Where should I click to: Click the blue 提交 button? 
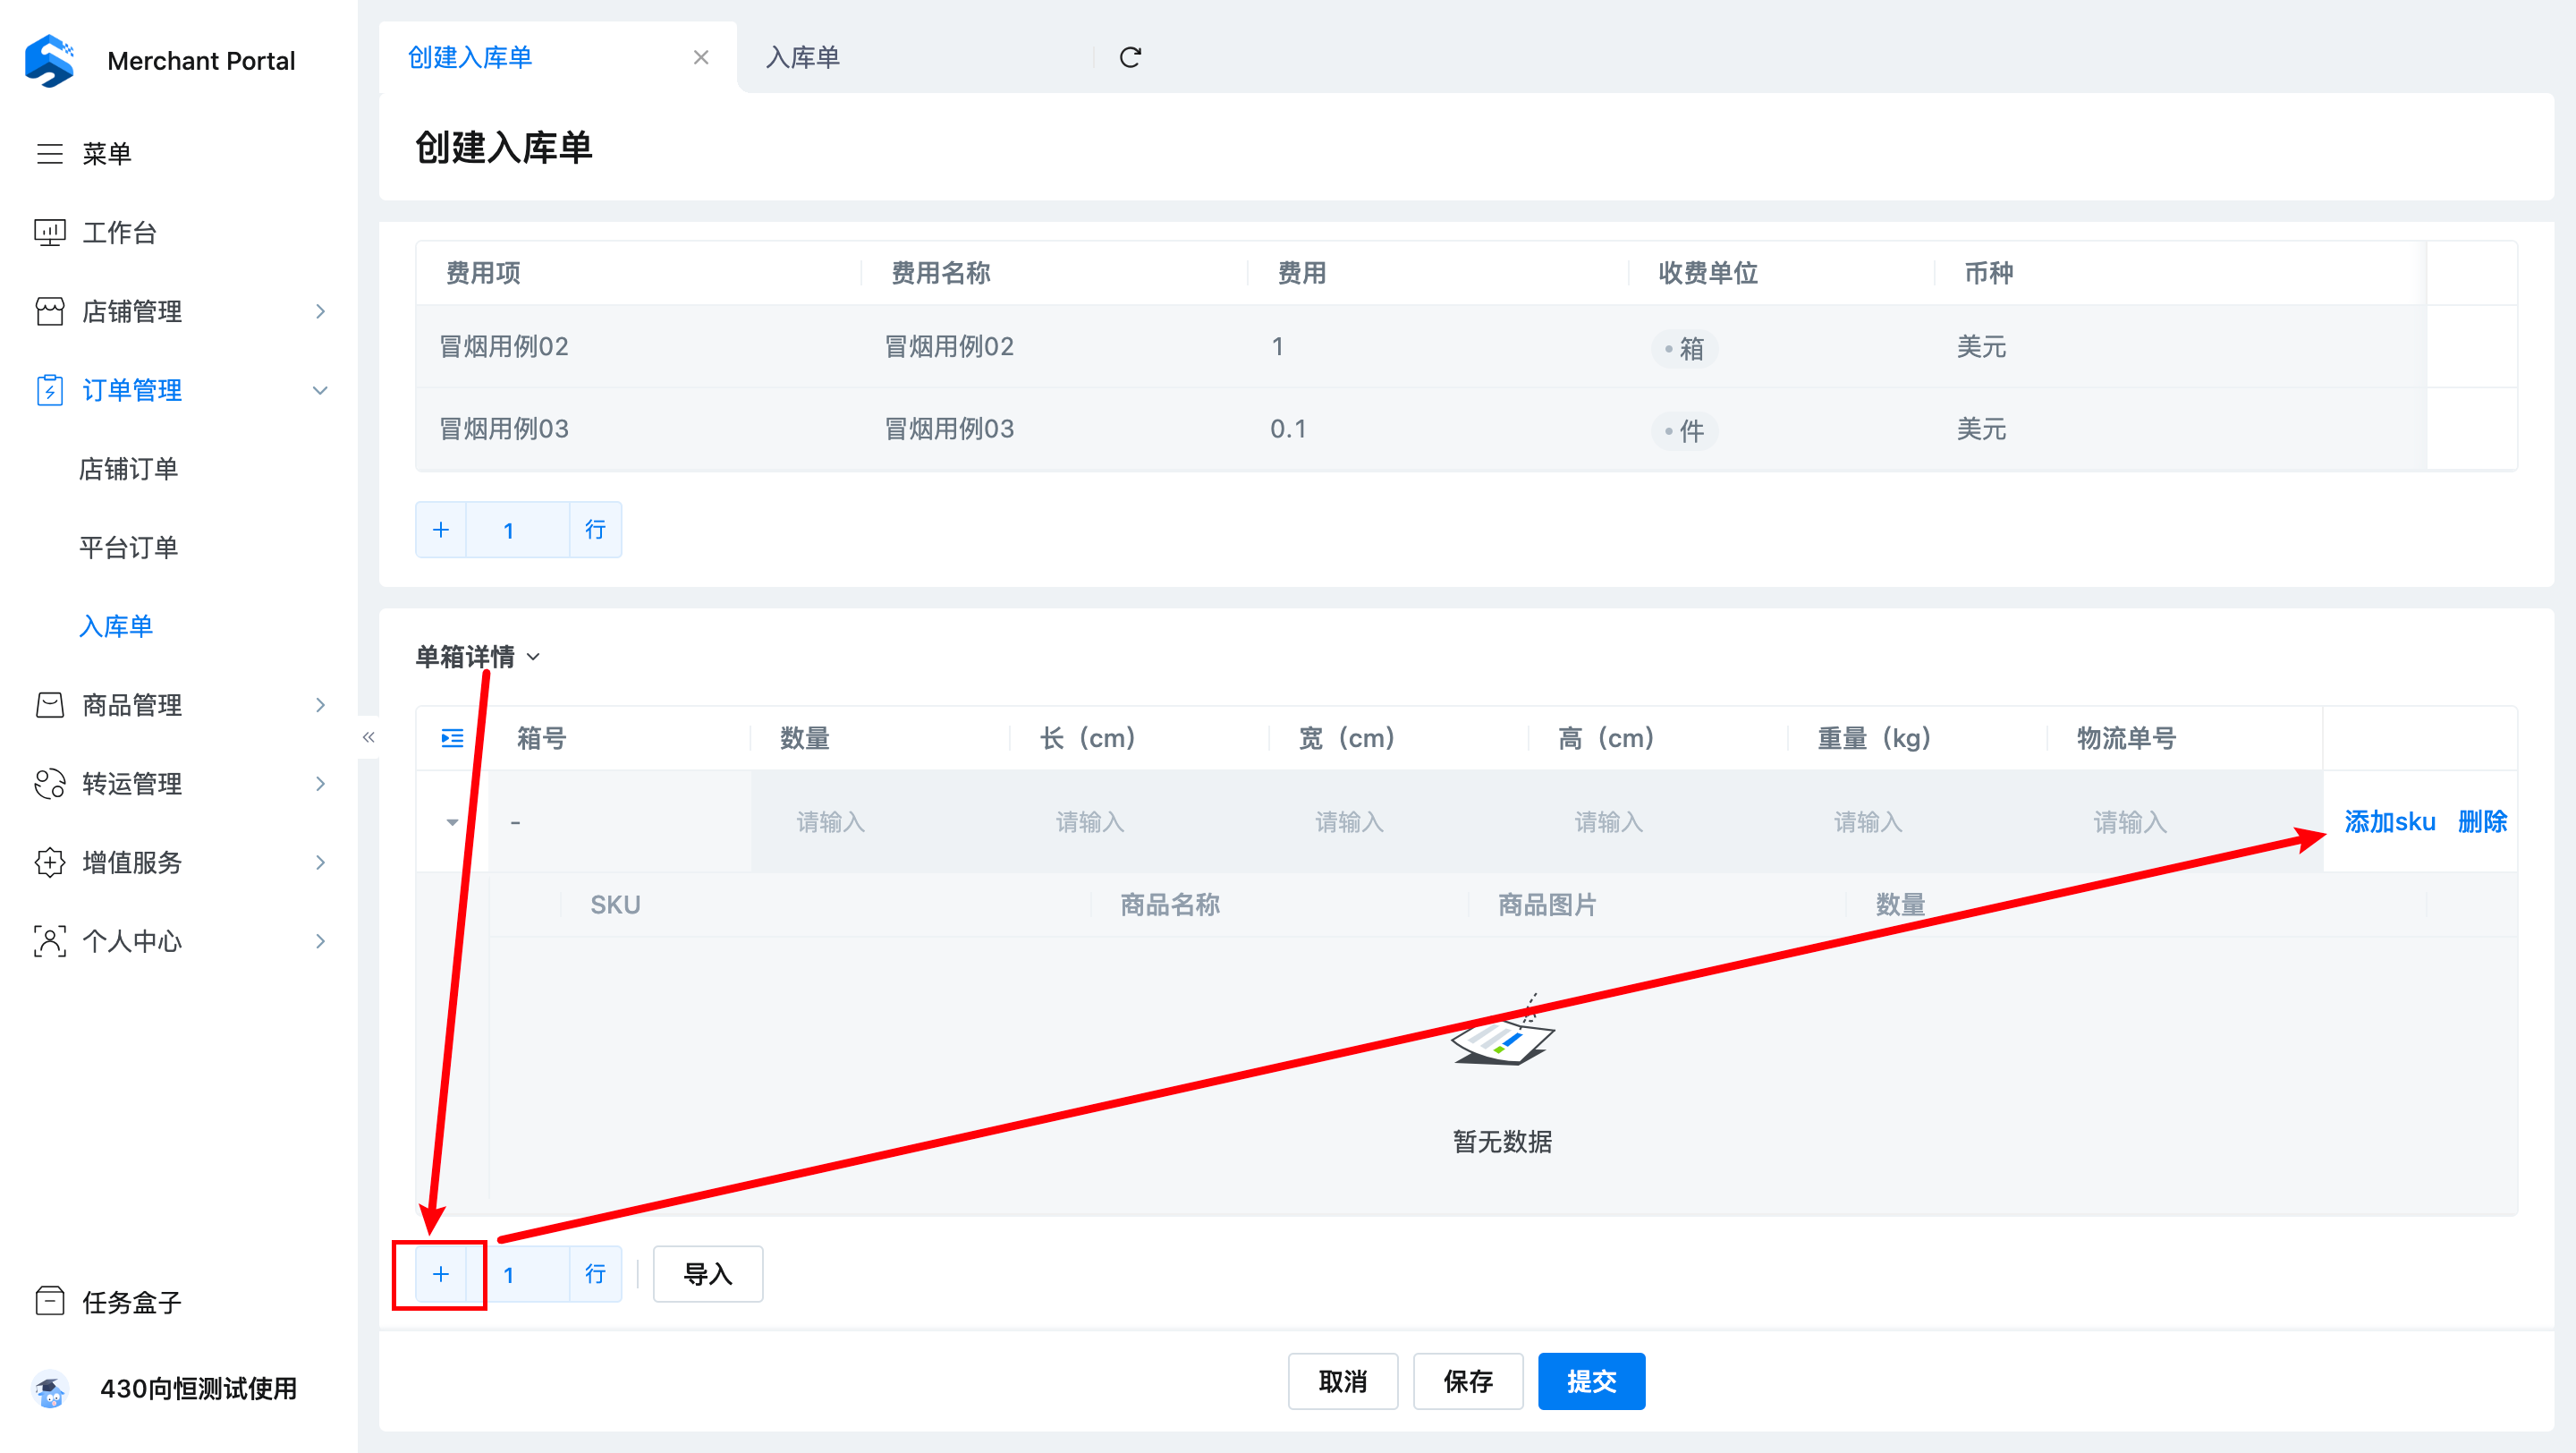coord(1591,1381)
